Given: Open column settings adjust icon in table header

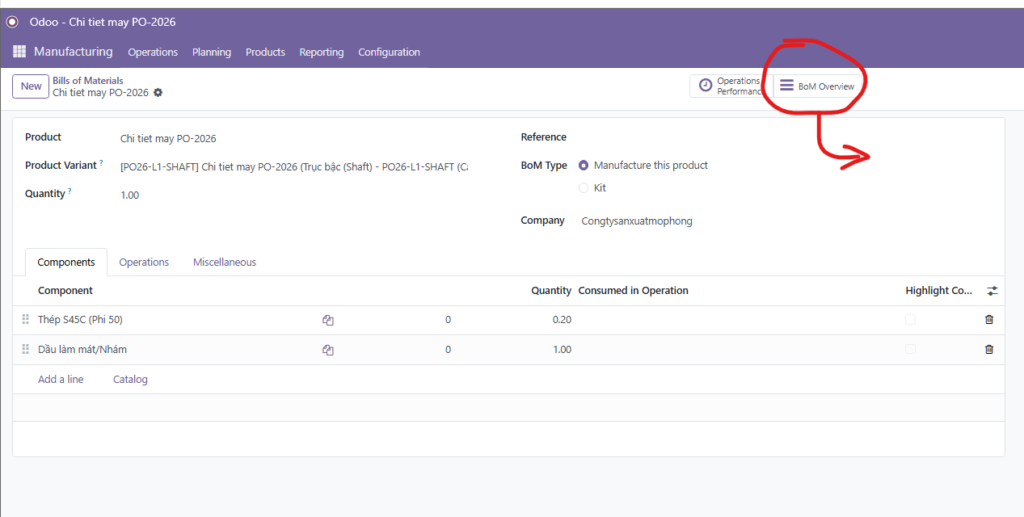Looking at the screenshot, I should pyautogui.click(x=991, y=291).
